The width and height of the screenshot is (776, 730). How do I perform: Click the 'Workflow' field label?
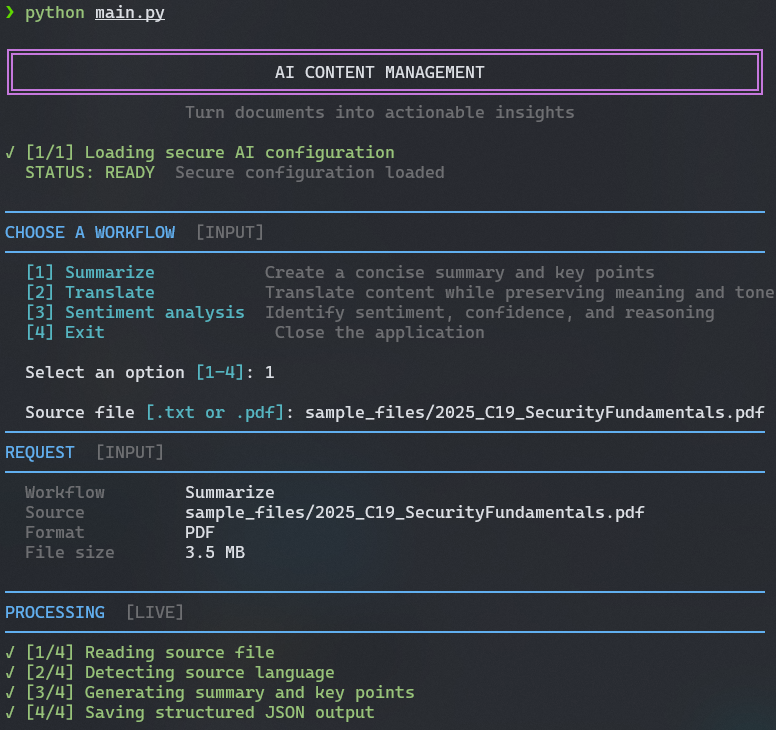[65, 492]
